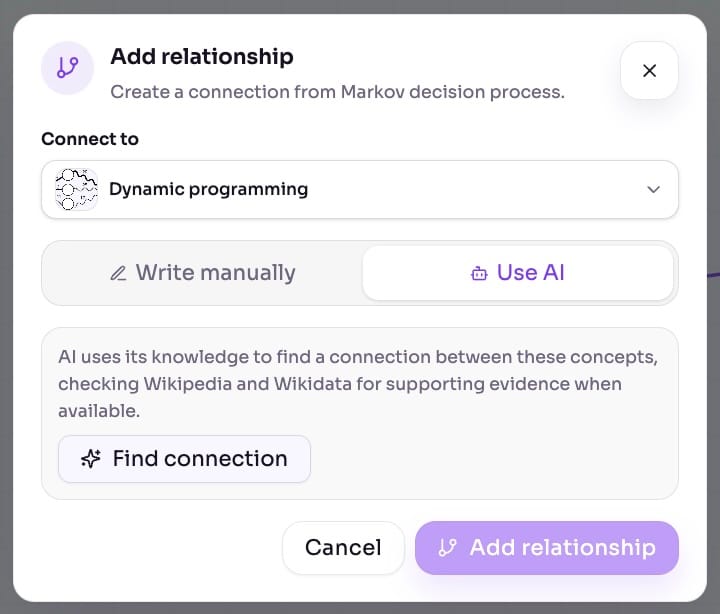Click the robot icon on Use AI
This screenshot has width=720, height=614.
point(479,273)
